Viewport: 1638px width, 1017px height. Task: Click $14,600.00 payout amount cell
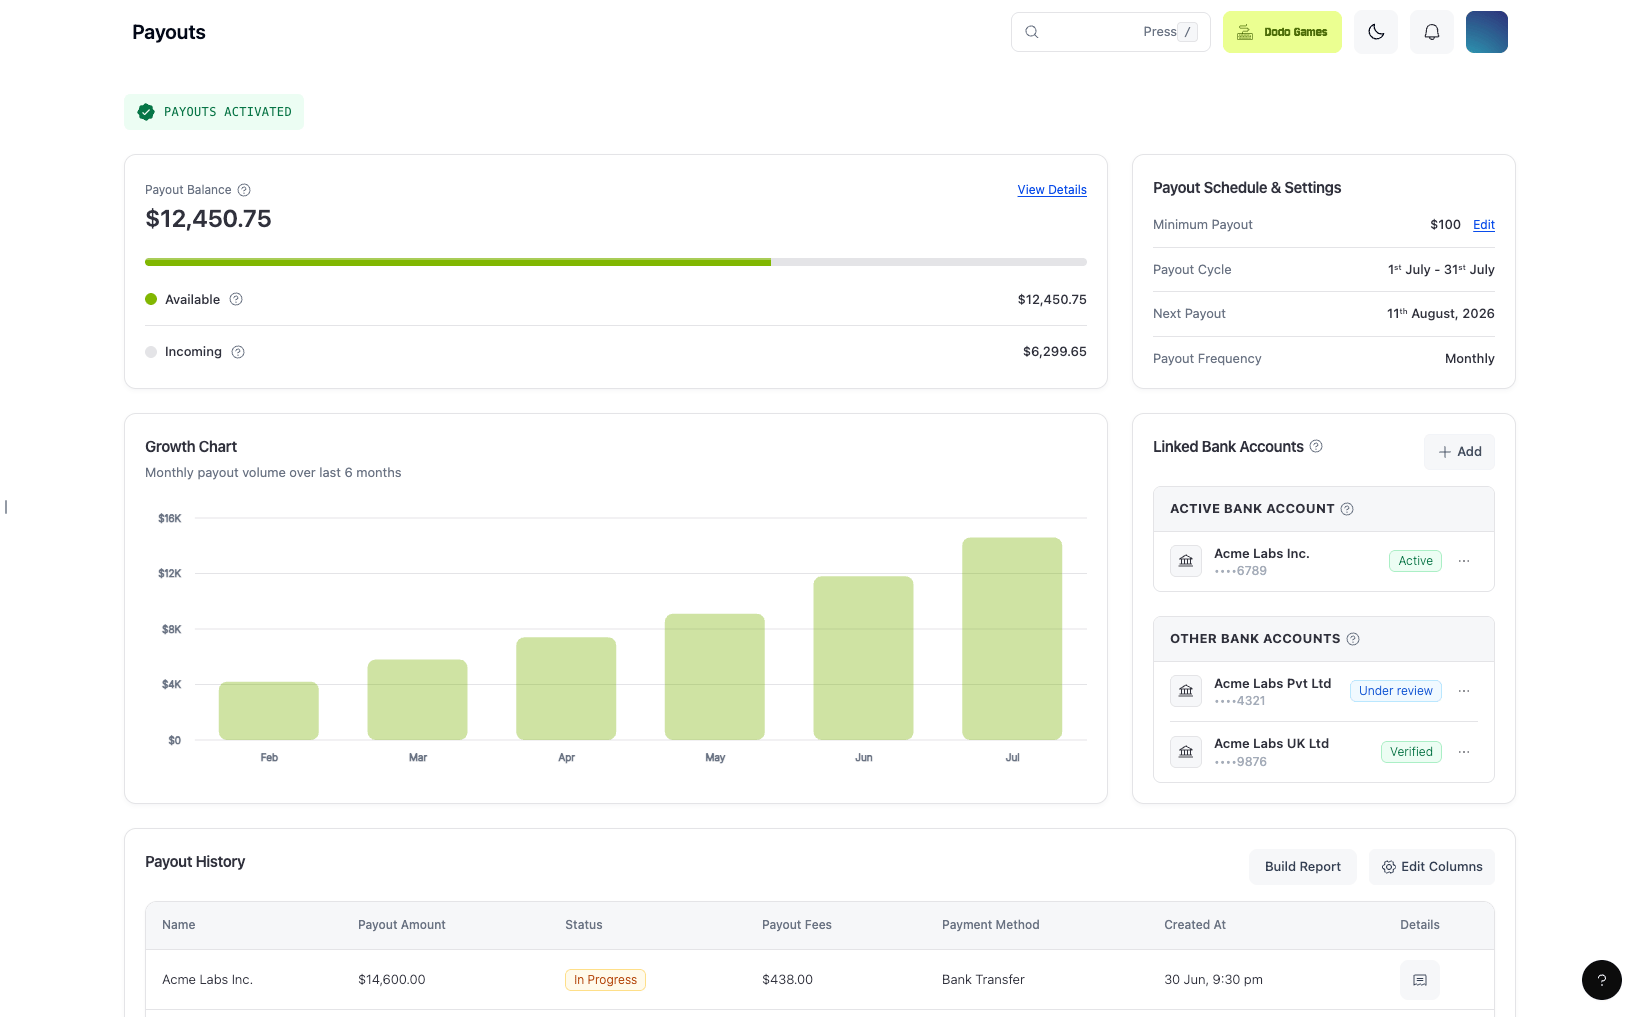[x=392, y=980]
